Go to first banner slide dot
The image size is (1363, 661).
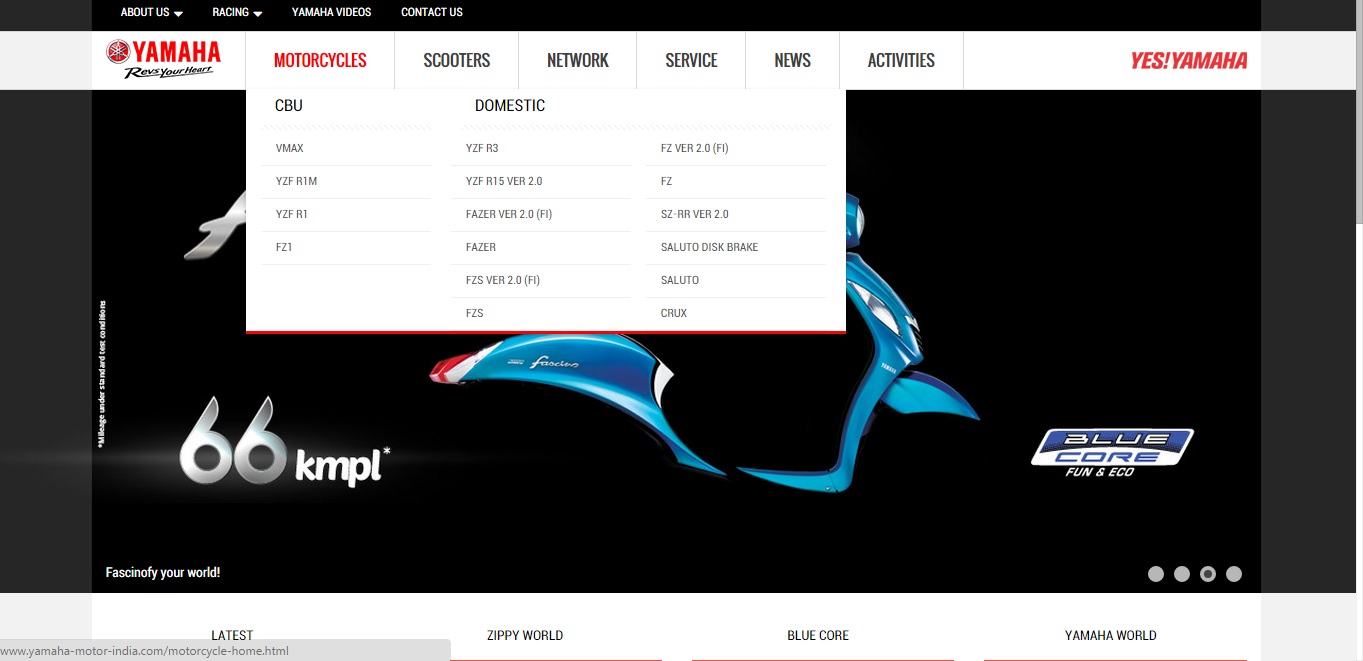(x=1156, y=574)
